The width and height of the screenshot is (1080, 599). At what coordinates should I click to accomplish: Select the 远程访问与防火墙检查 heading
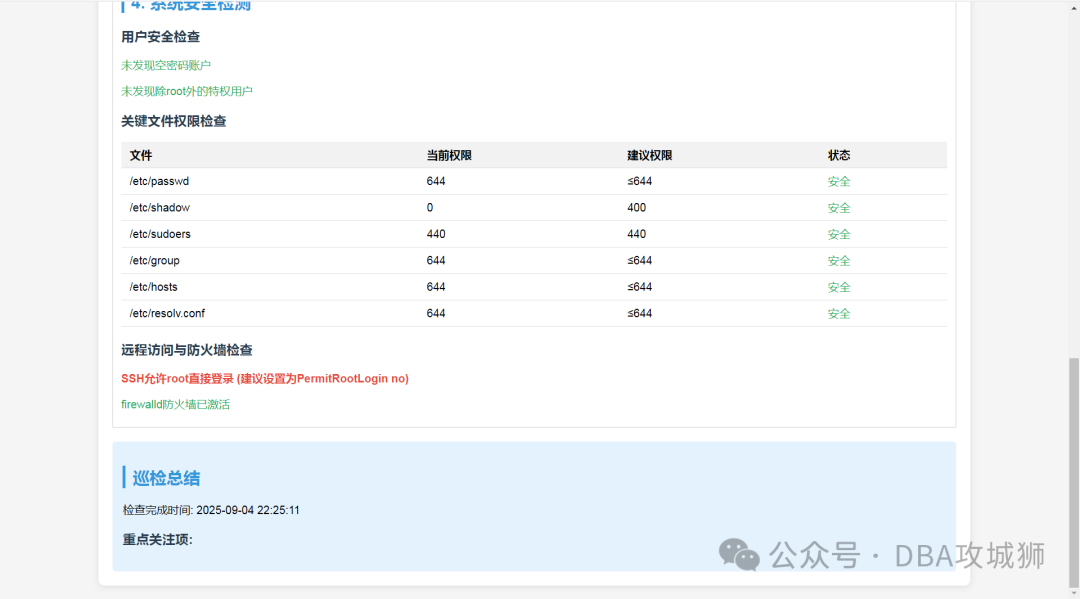[x=187, y=350]
